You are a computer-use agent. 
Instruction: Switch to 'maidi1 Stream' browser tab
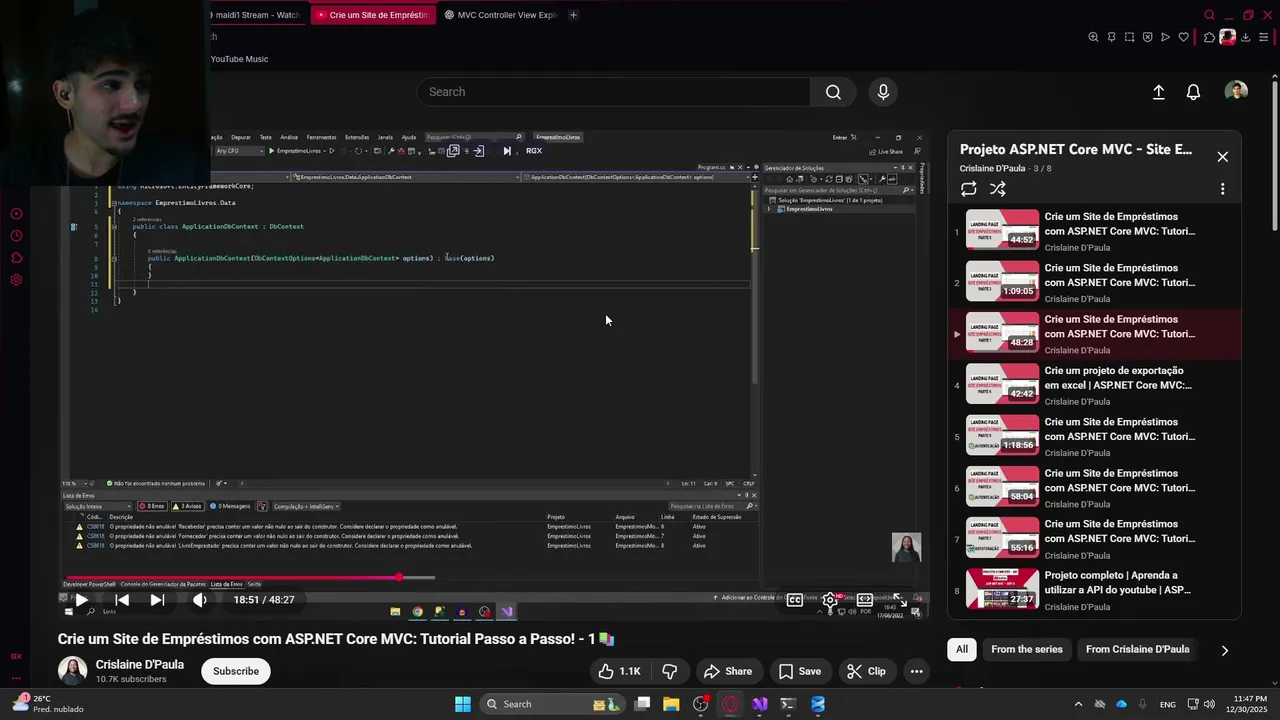[256, 15]
